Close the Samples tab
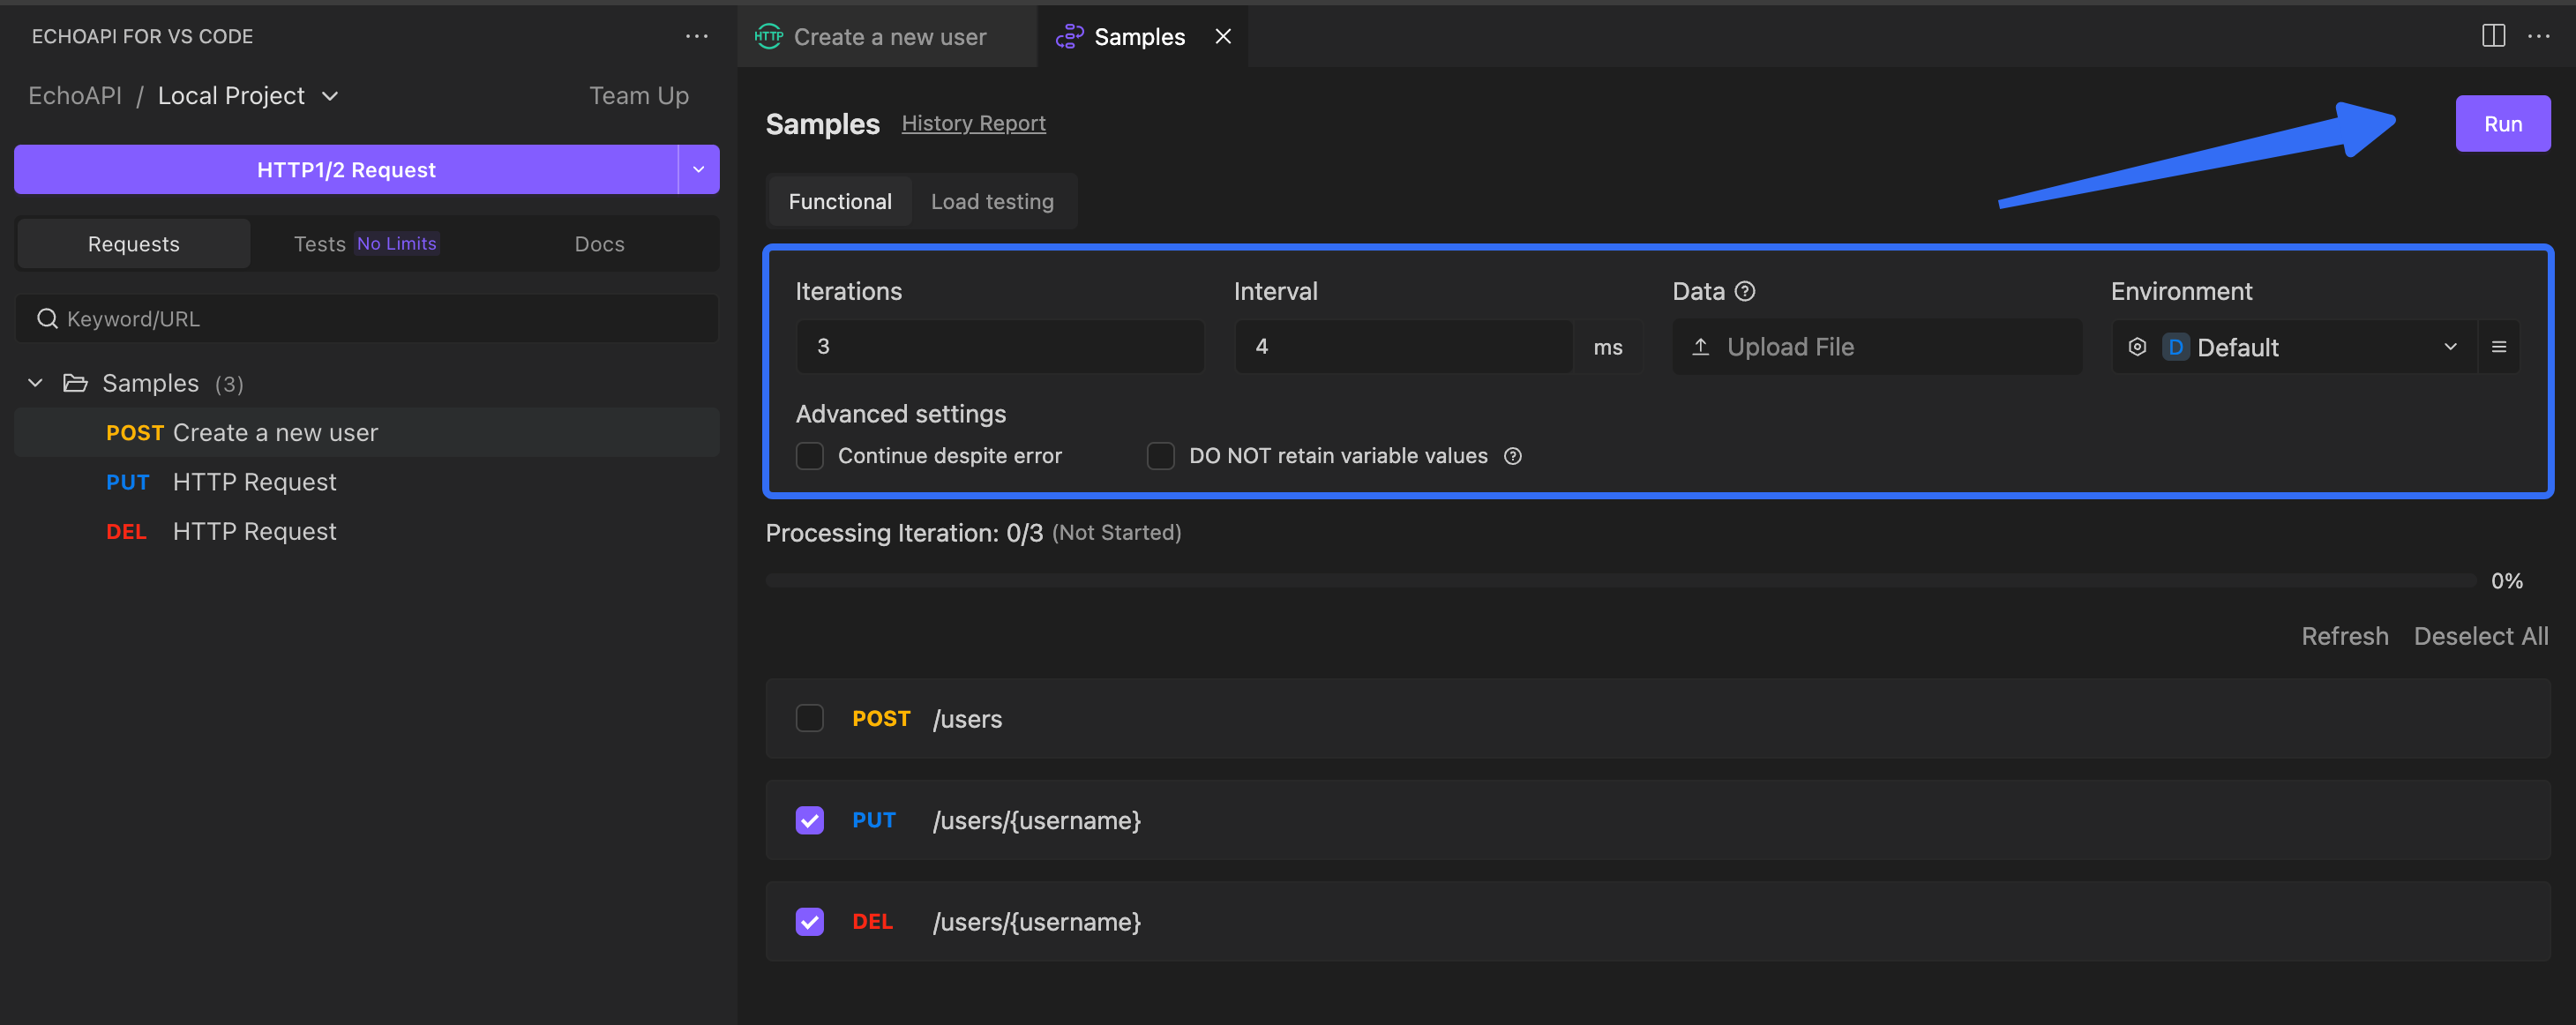This screenshot has height=1025, width=2576. (x=1222, y=37)
